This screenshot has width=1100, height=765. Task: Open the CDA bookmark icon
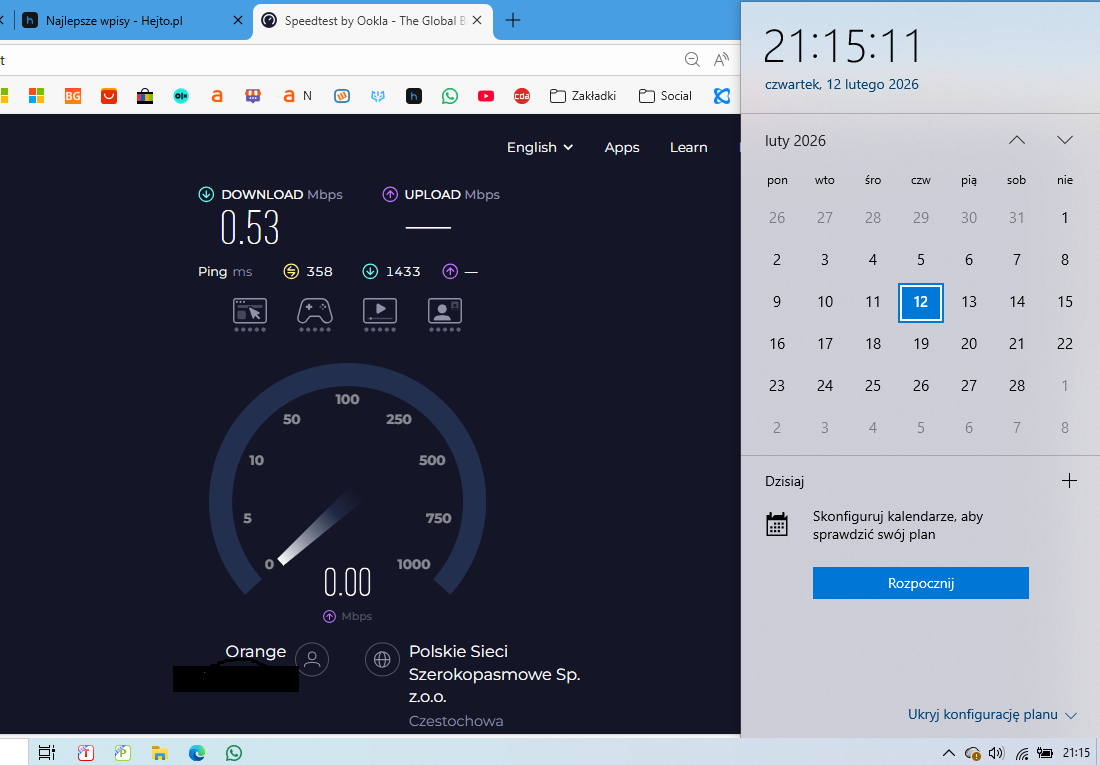(x=521, y=96)
